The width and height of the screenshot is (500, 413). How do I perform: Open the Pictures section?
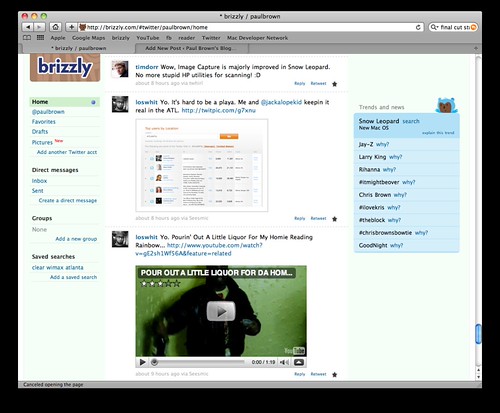[42, 143]
